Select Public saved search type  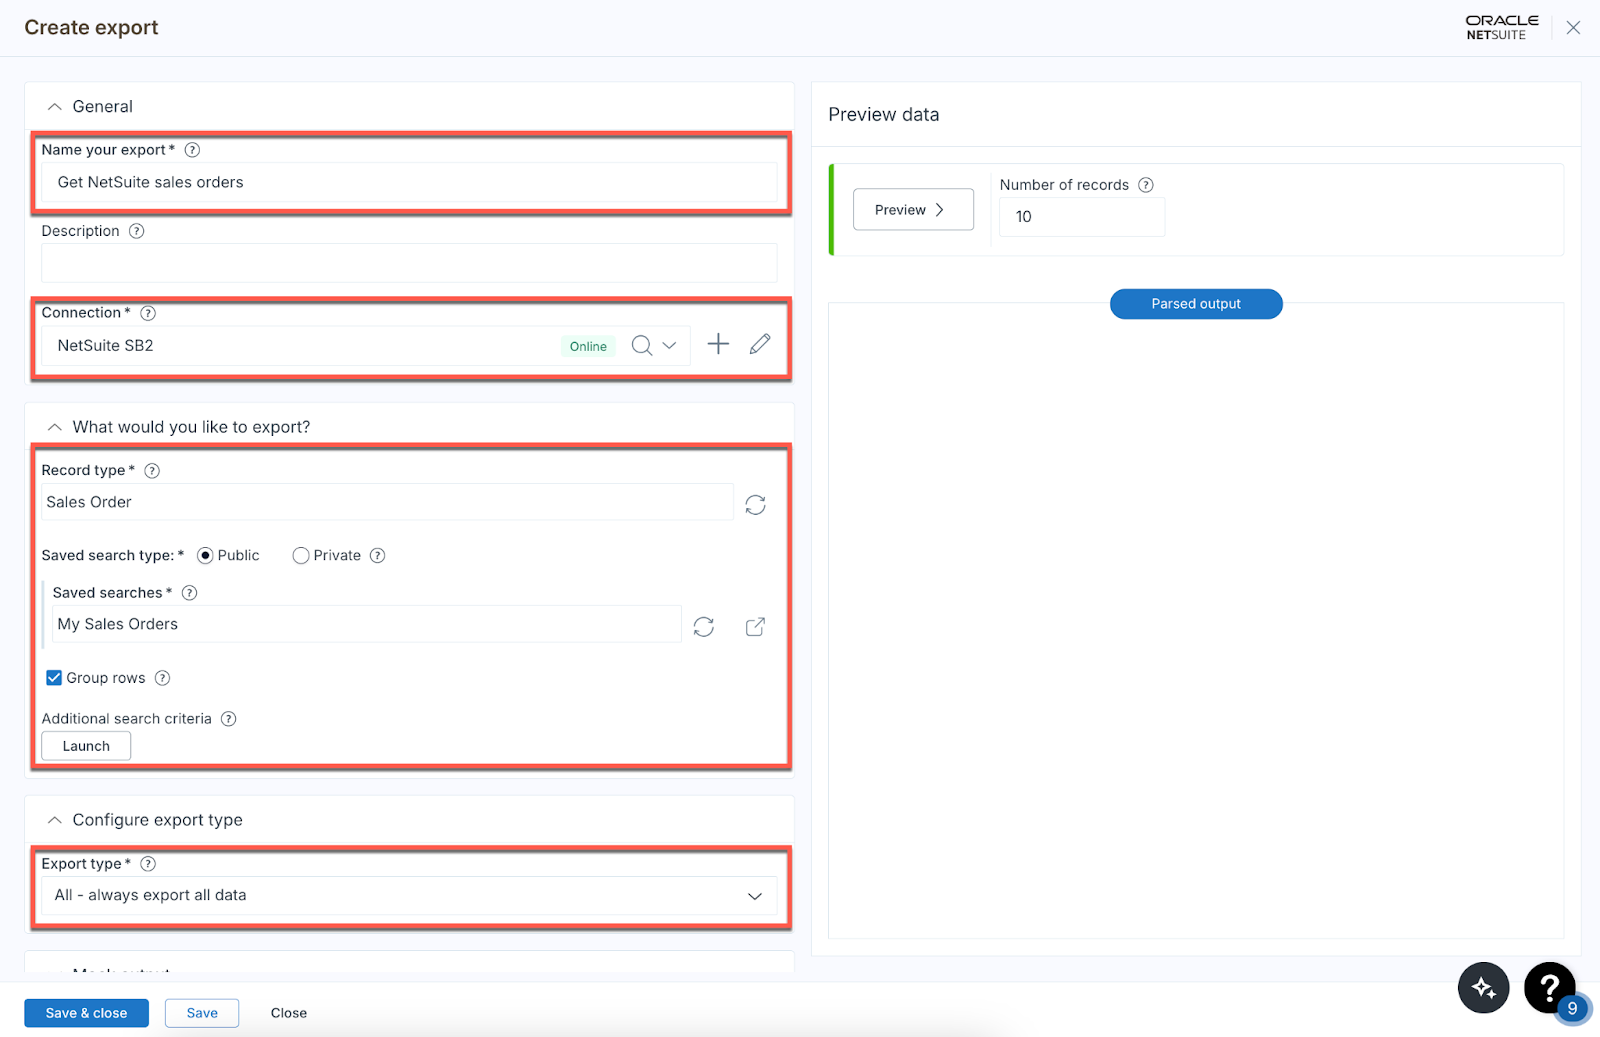tap(205, 556)
